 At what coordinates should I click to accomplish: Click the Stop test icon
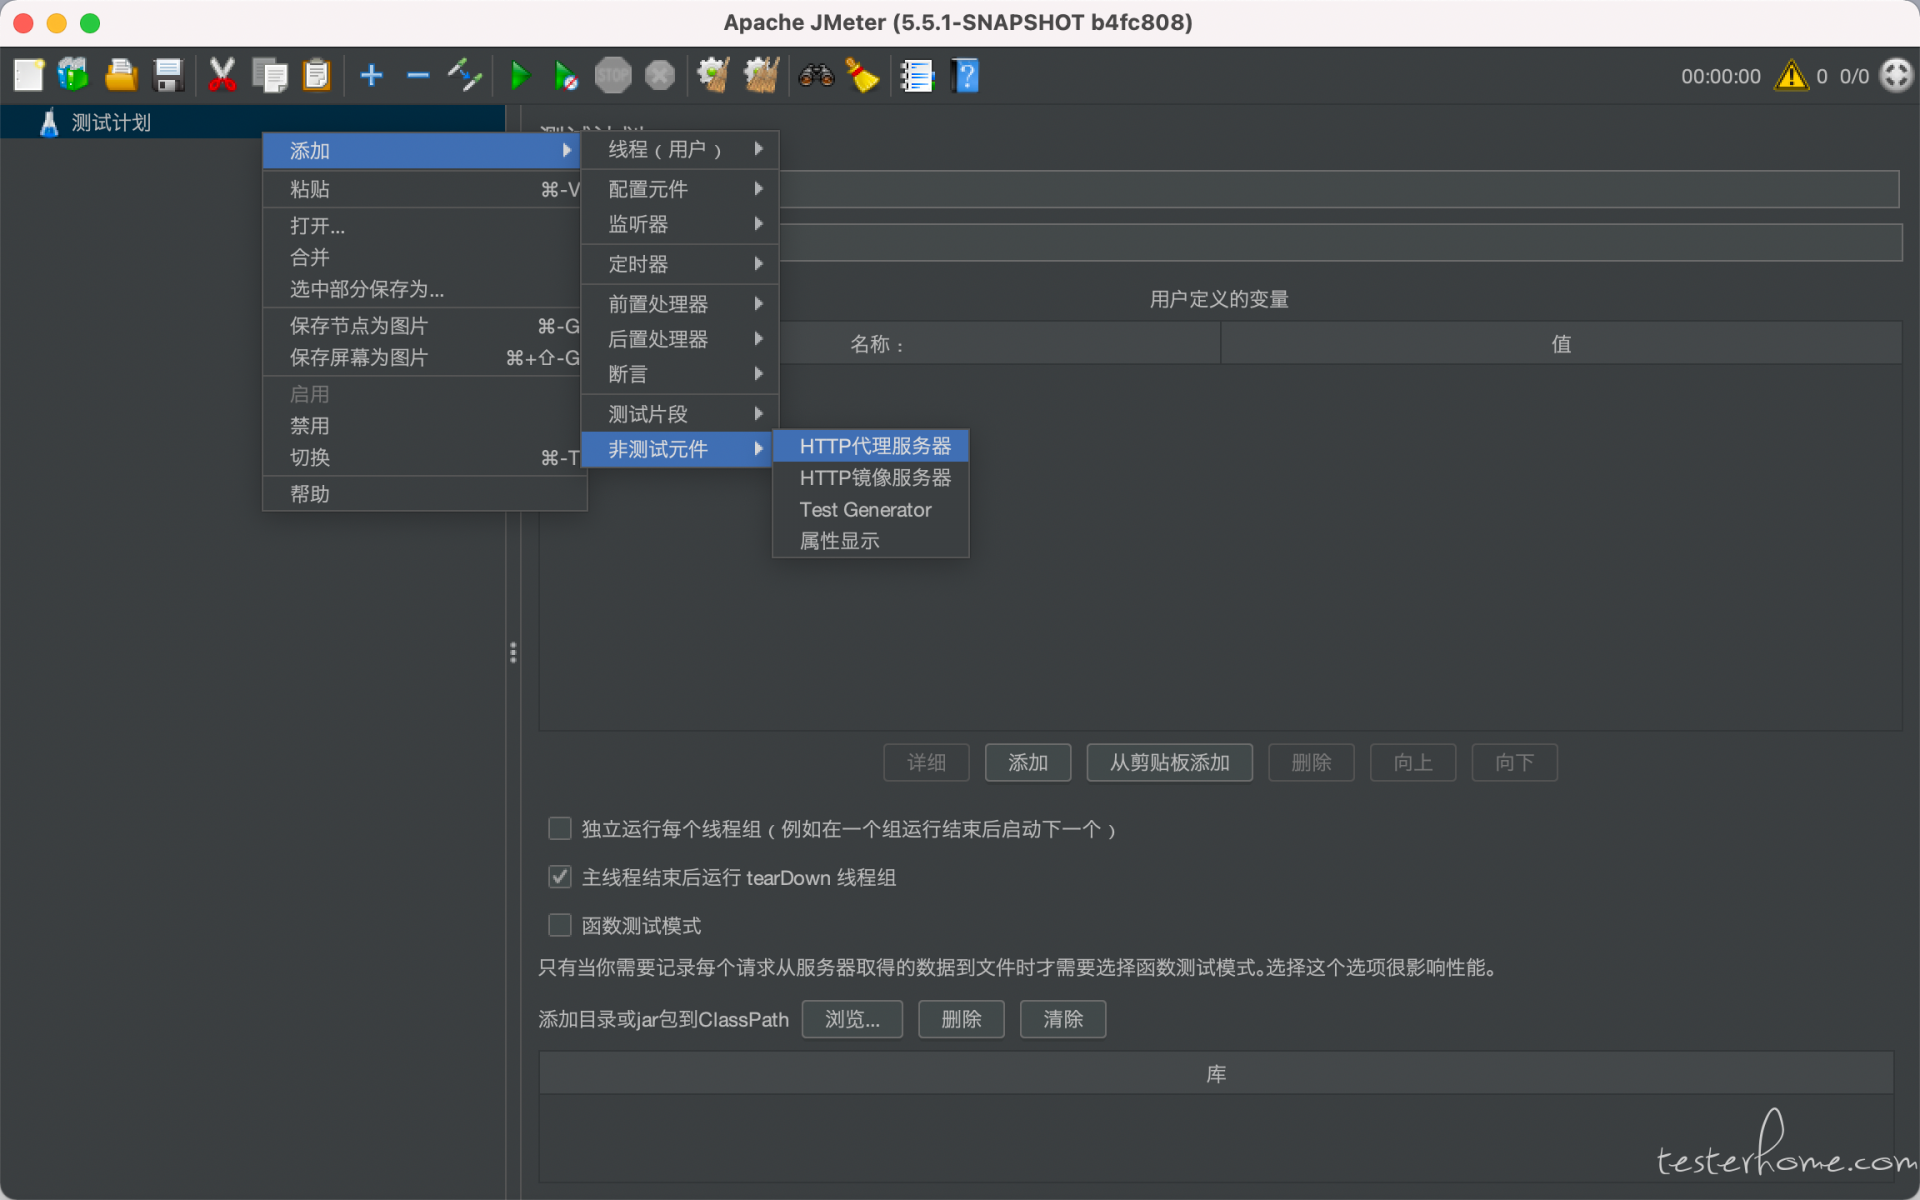pyautogui.click(x=613, y=75)
